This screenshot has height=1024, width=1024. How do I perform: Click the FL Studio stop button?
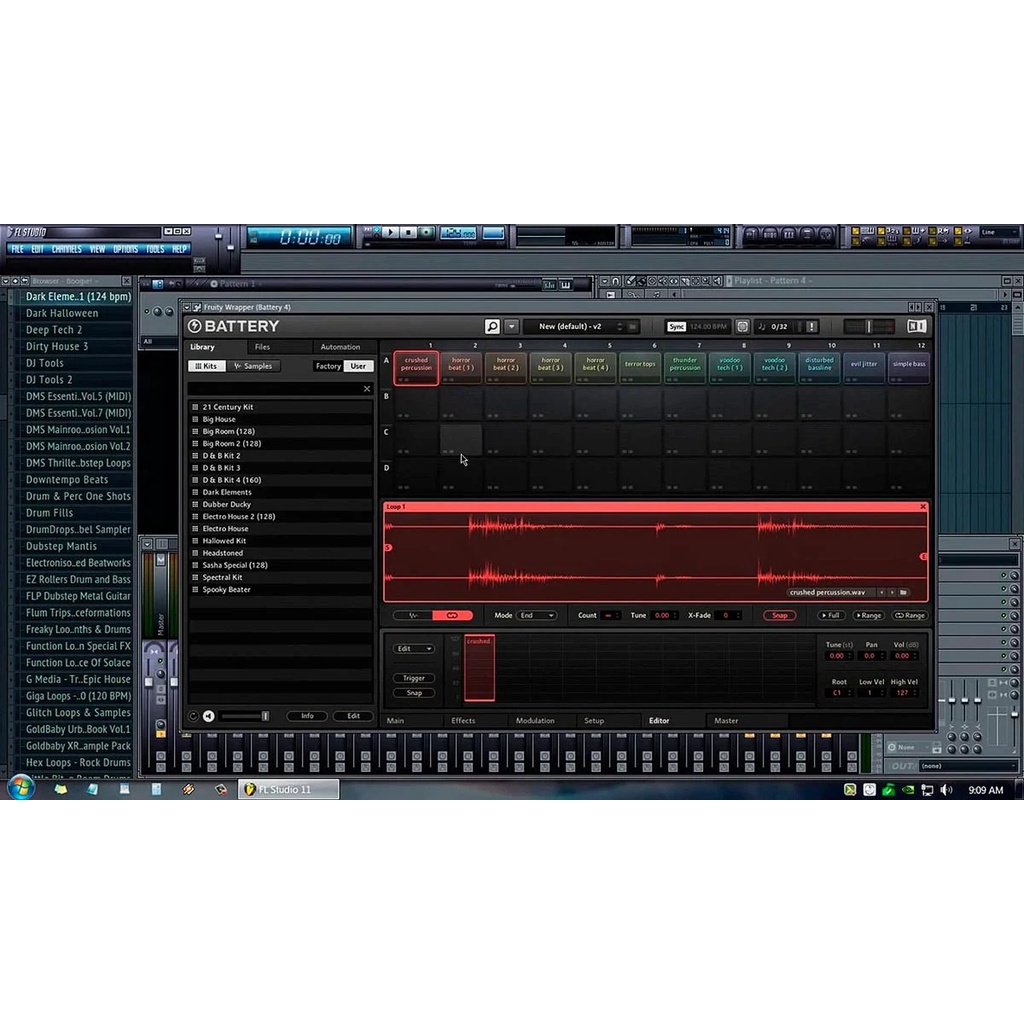coord(408,232)
